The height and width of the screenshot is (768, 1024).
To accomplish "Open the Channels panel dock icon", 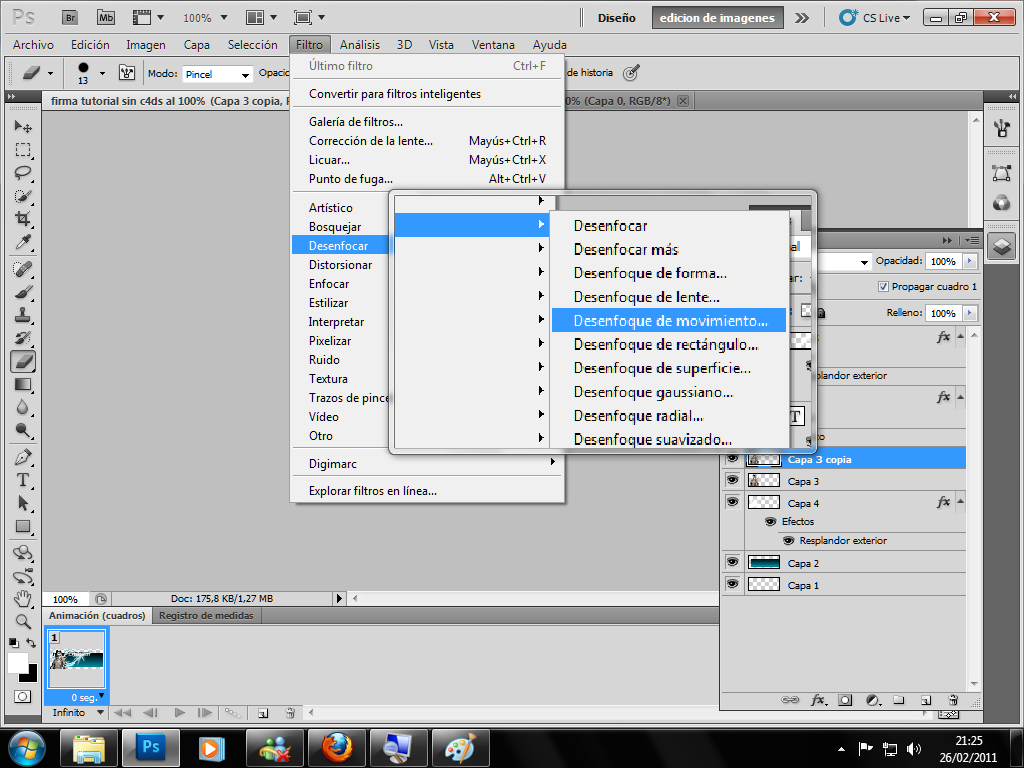I will 1001,203.
